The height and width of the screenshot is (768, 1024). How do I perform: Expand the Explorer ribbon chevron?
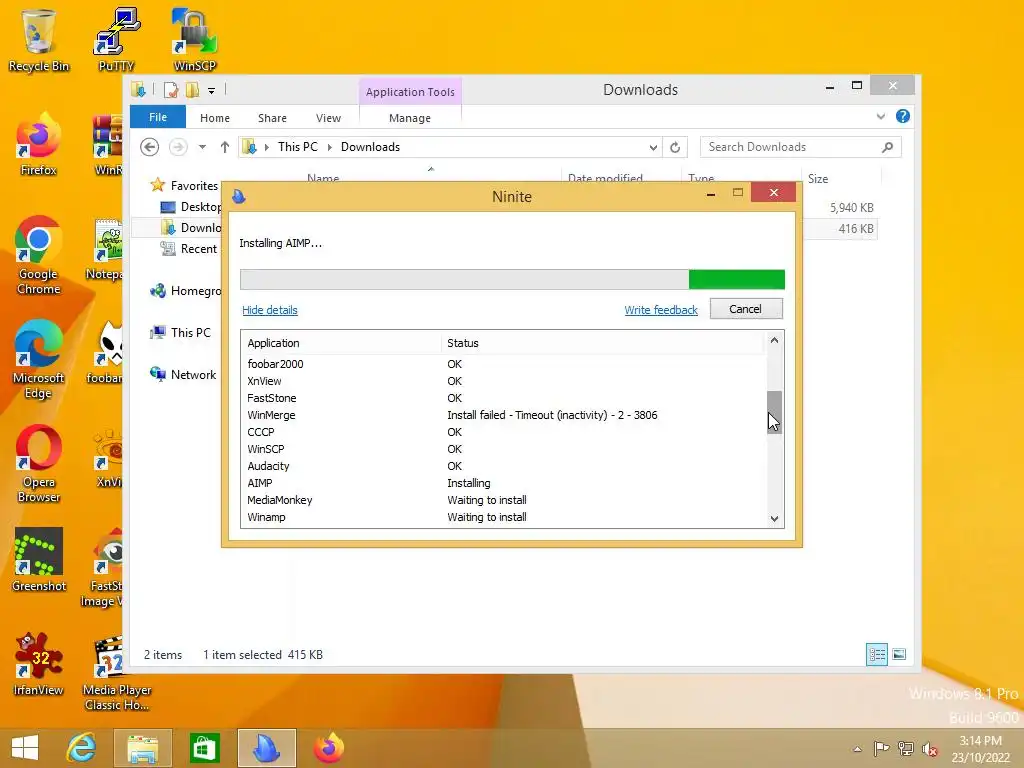(x=881, y=116)
